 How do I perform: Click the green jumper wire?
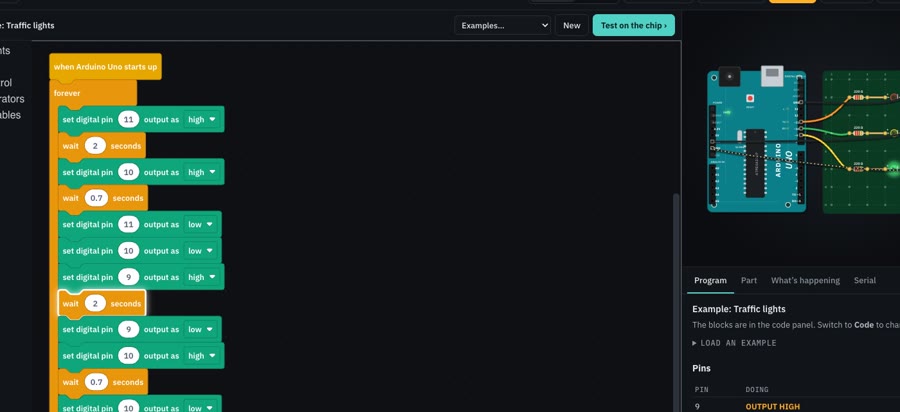827,131
